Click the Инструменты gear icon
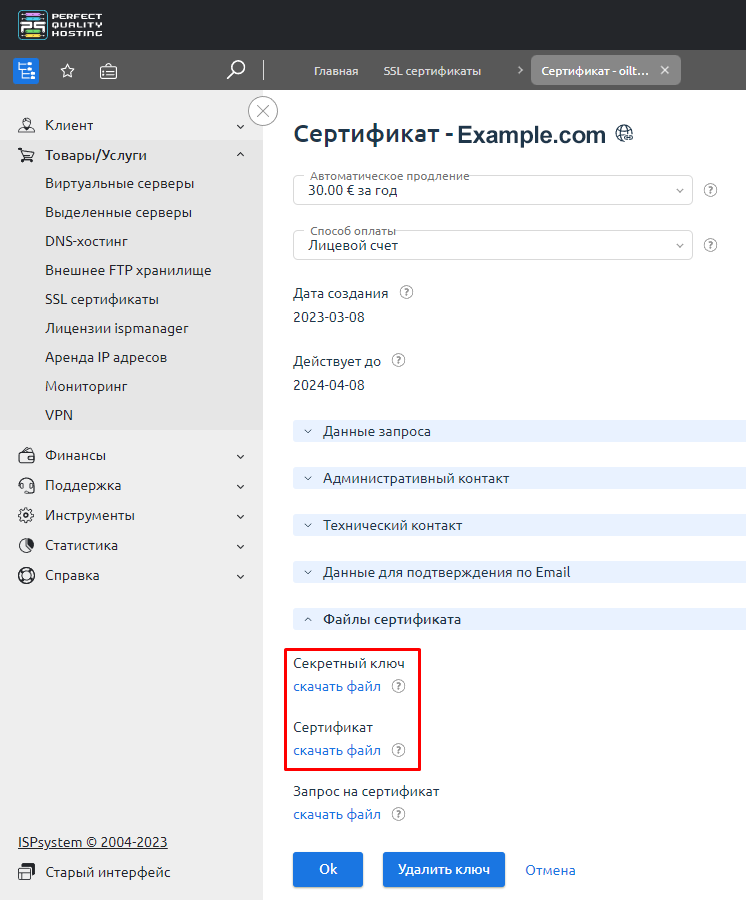 26,515
